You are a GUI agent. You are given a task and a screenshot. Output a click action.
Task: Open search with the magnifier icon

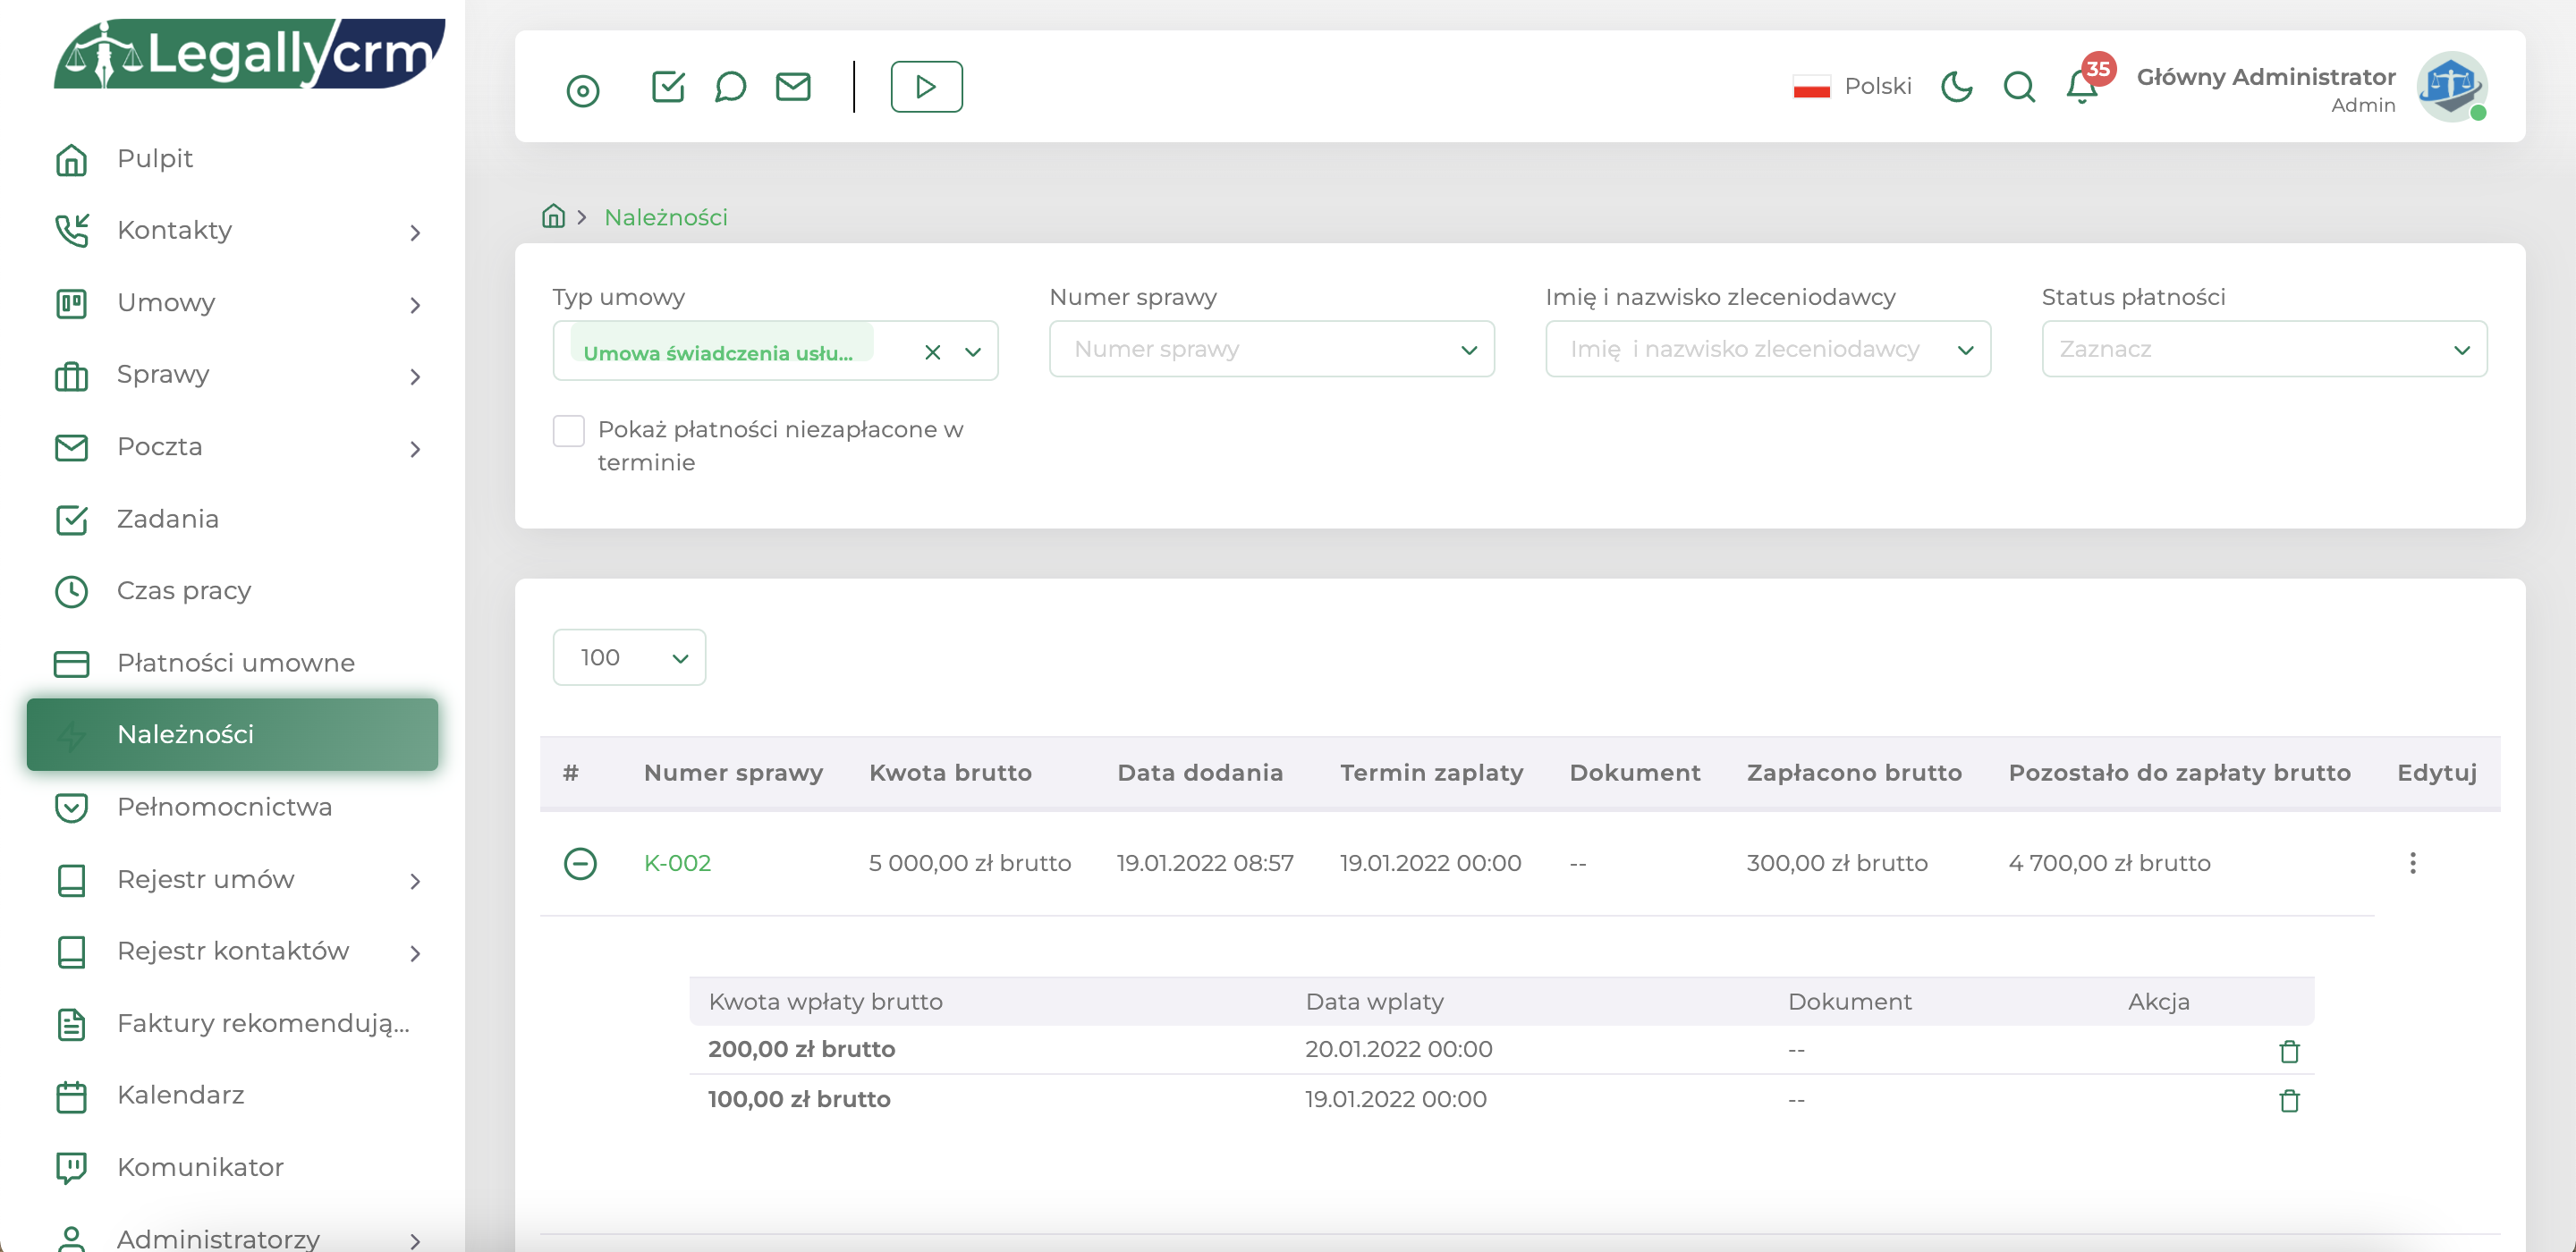[x=2019, y=87]
